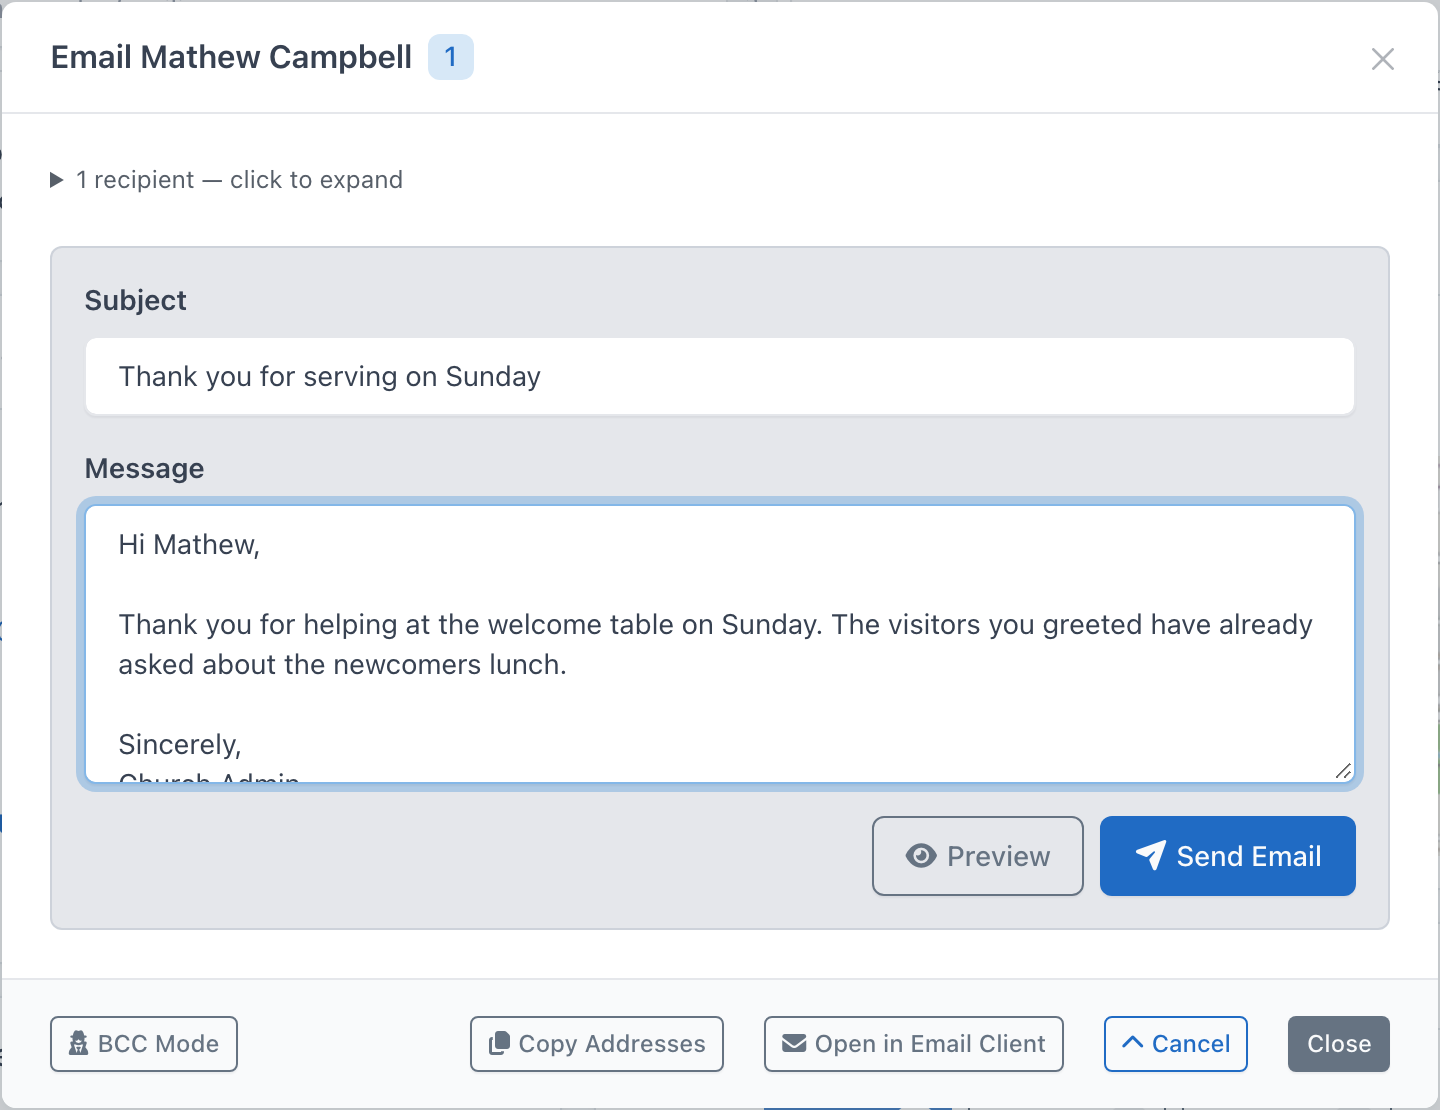Collapse the composer with Cancel
Image resolution: width=1440 pixels, height=1110 pixels.
point(1176,1044)
